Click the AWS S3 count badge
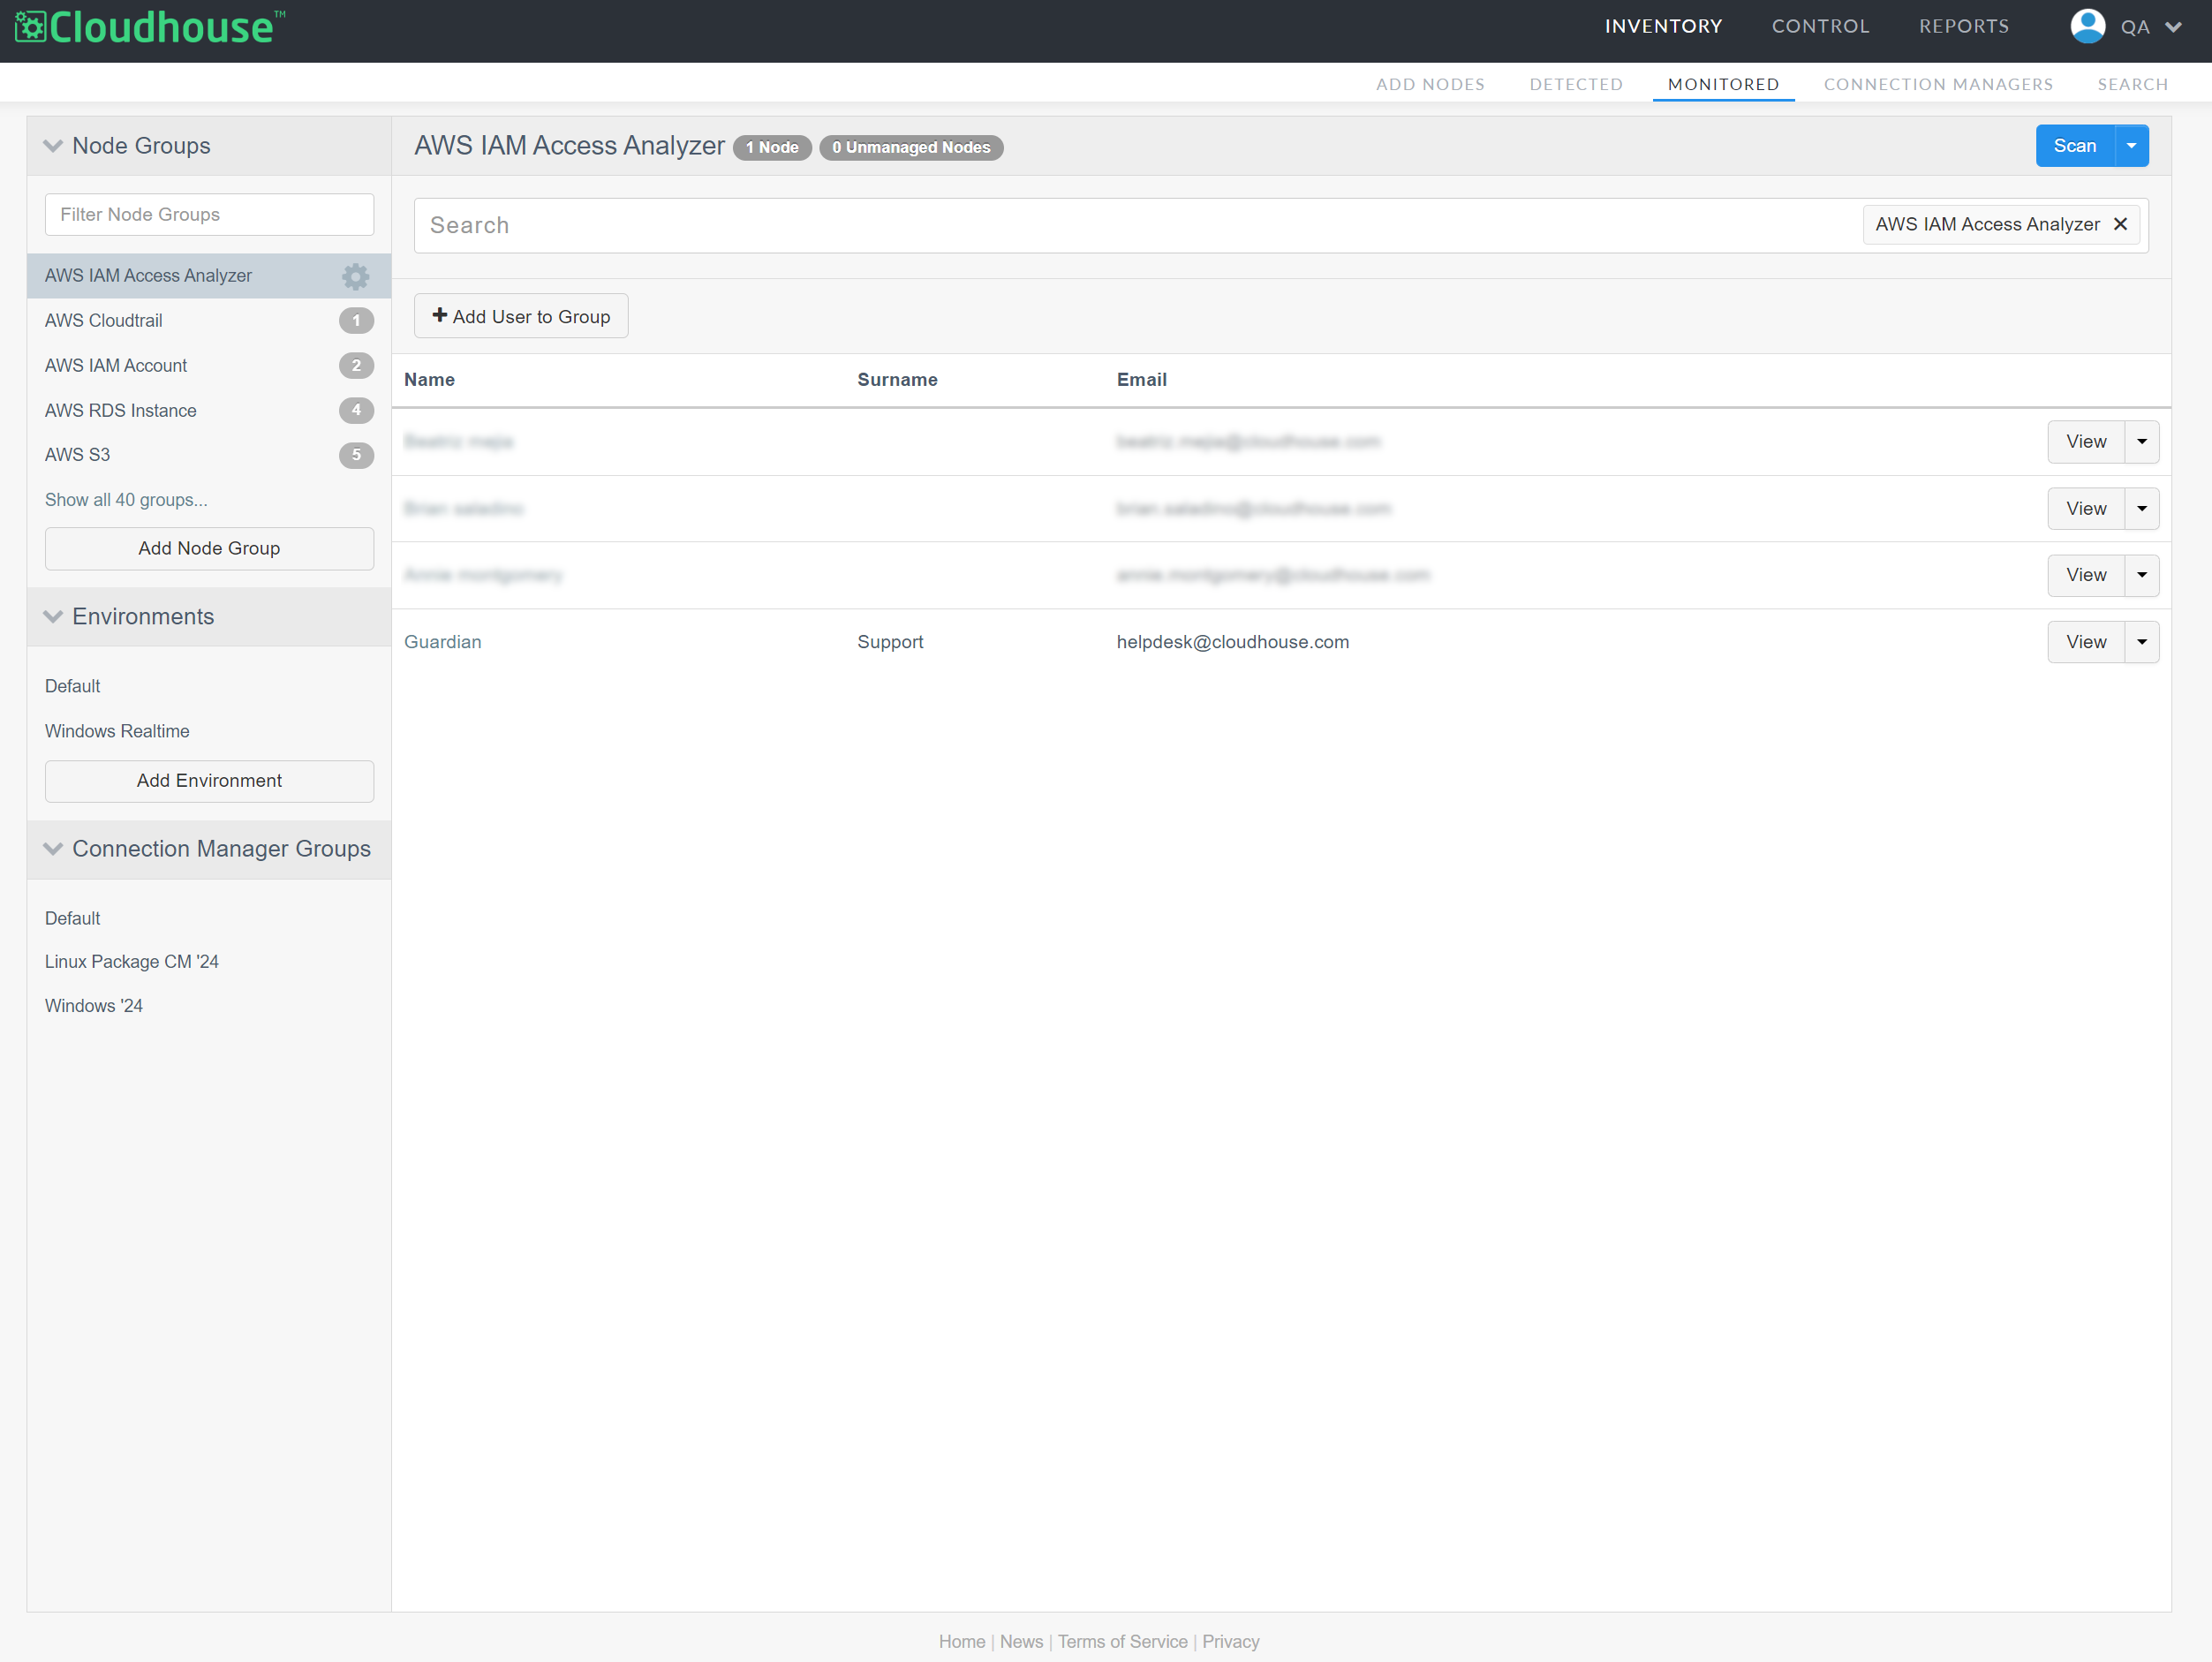This screenshot has width=2212, height=1662. [356, 455]
